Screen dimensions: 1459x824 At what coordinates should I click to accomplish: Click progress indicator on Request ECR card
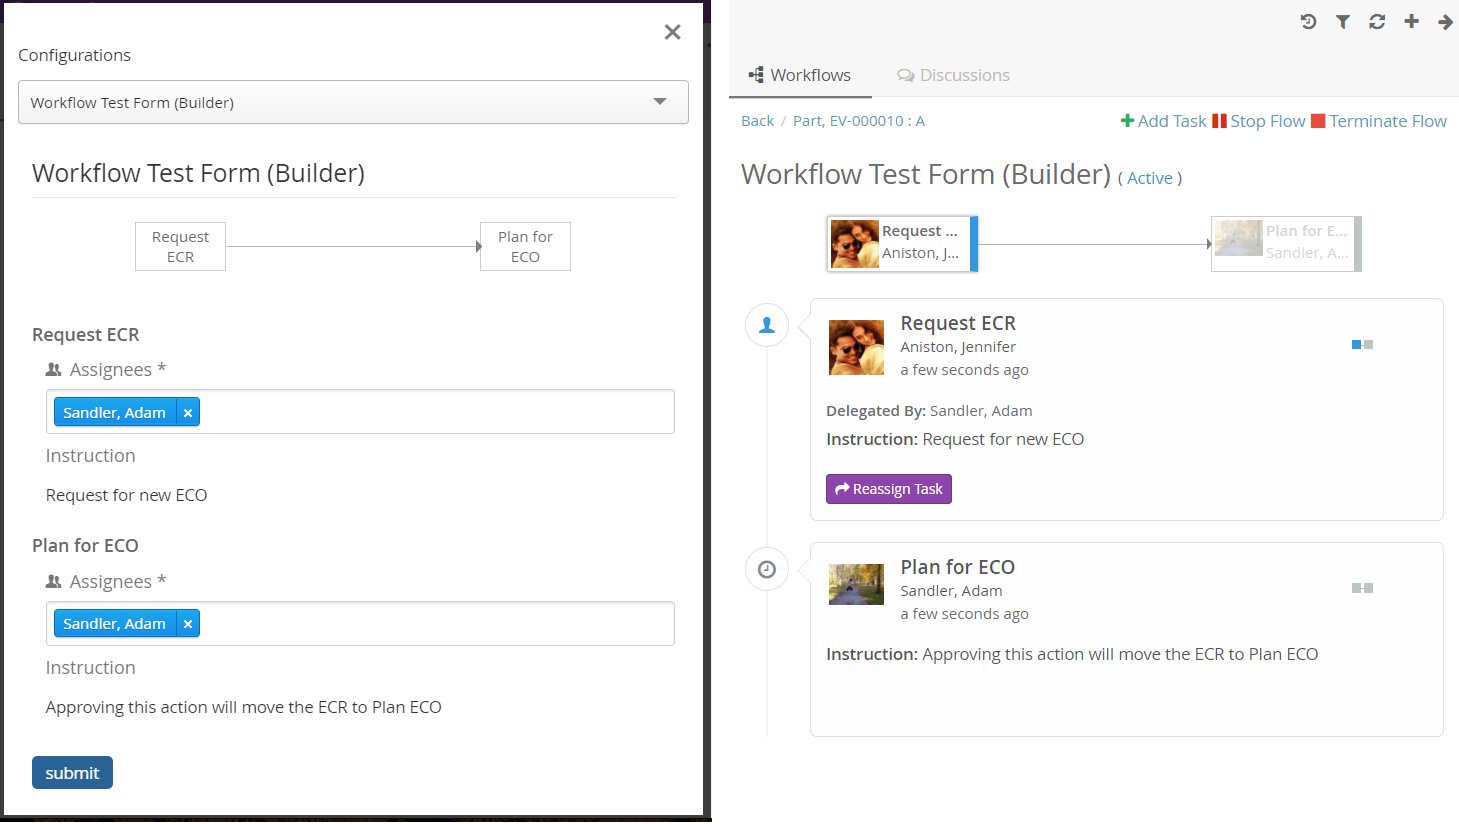pyautogui.click(x=1362, y=345)
